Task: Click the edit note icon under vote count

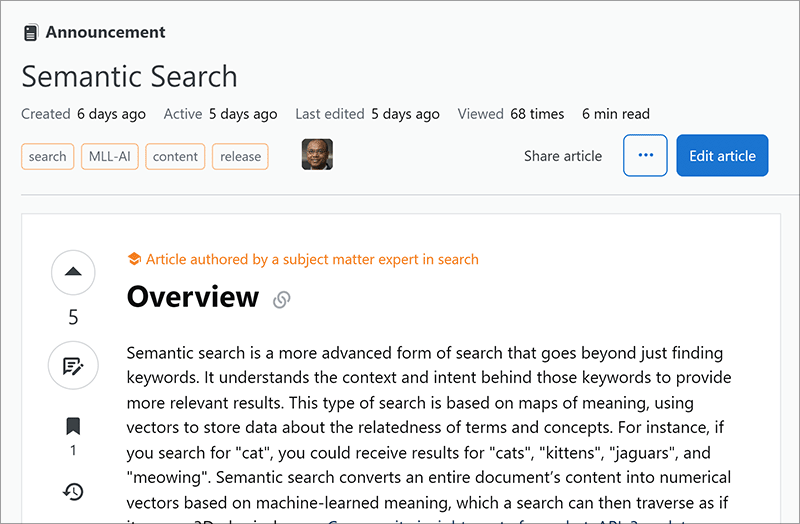Action: [x=73, y=365]
